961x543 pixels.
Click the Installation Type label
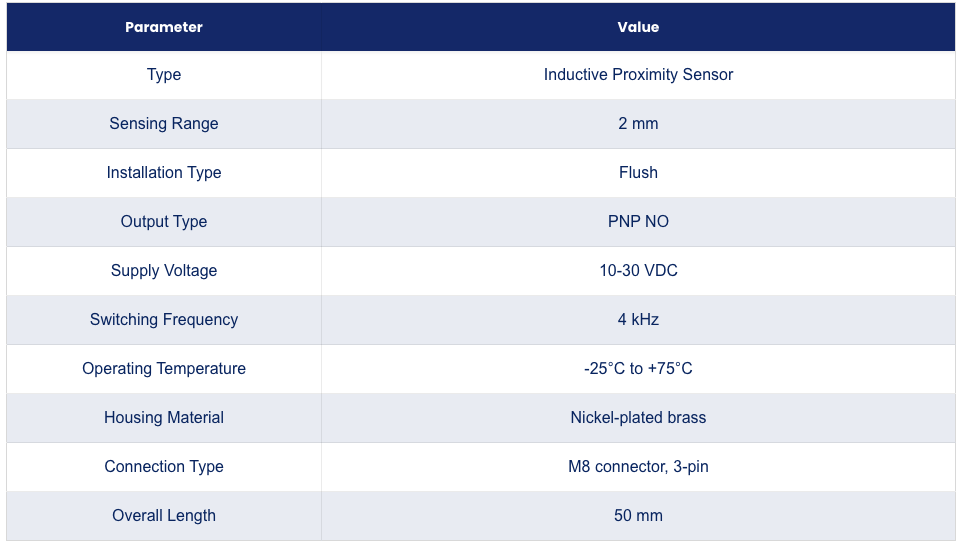coord(164,173)
